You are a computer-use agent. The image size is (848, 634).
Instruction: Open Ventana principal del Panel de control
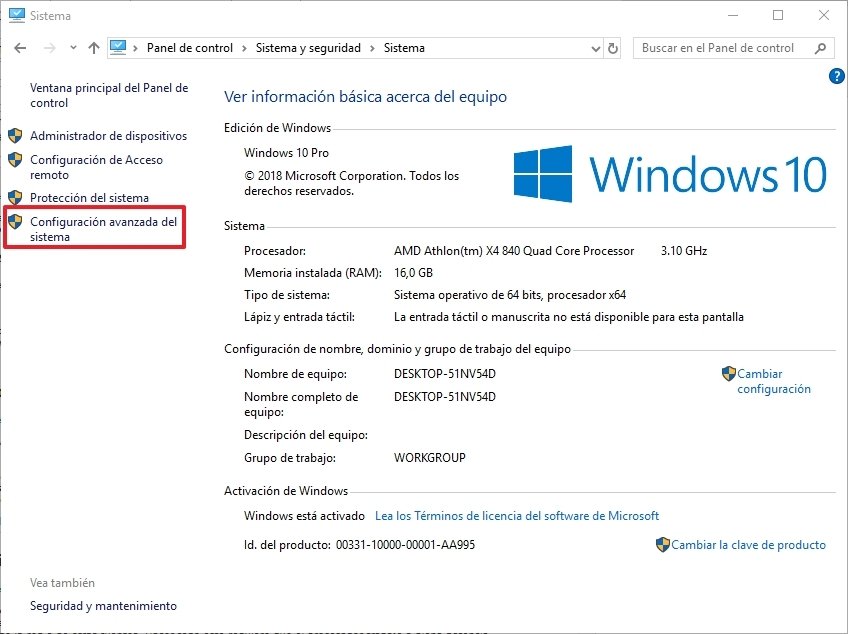point(109,95)
